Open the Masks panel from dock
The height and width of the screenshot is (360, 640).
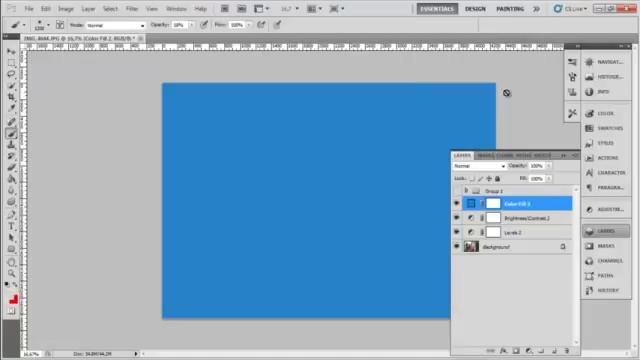(605, 246)
